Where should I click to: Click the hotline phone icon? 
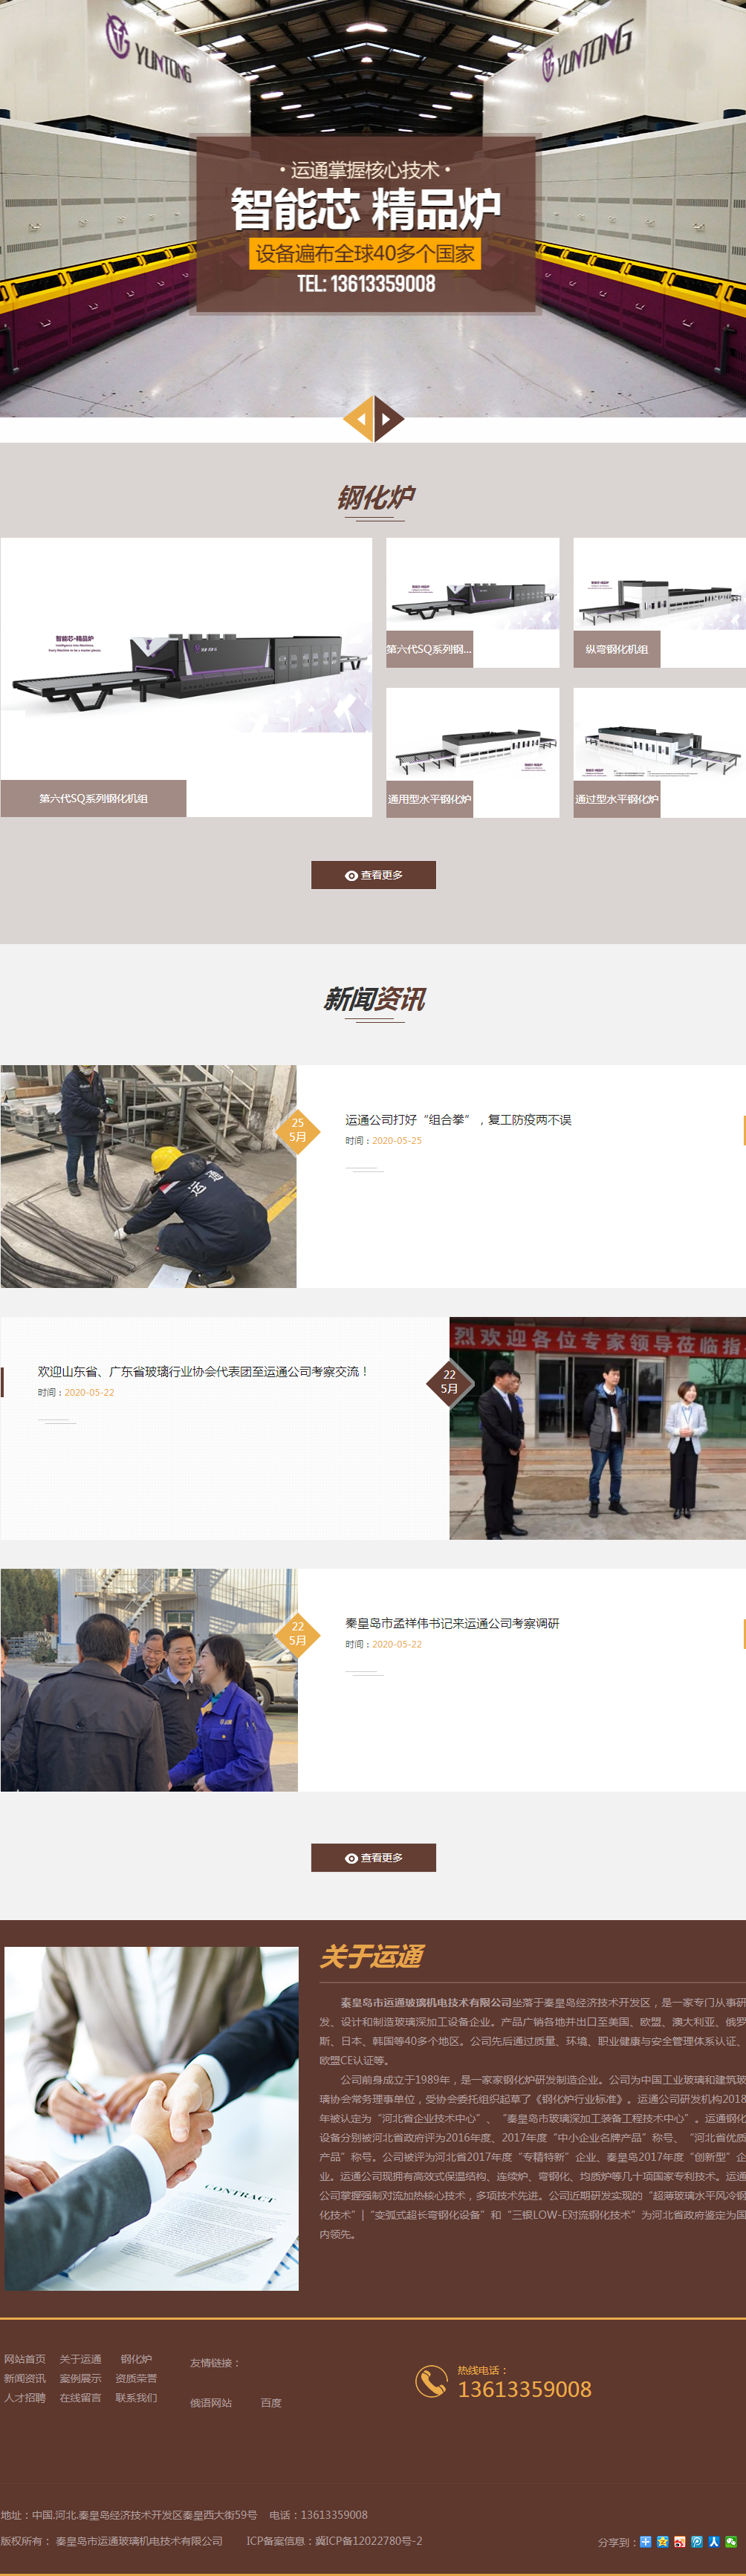431,2381
